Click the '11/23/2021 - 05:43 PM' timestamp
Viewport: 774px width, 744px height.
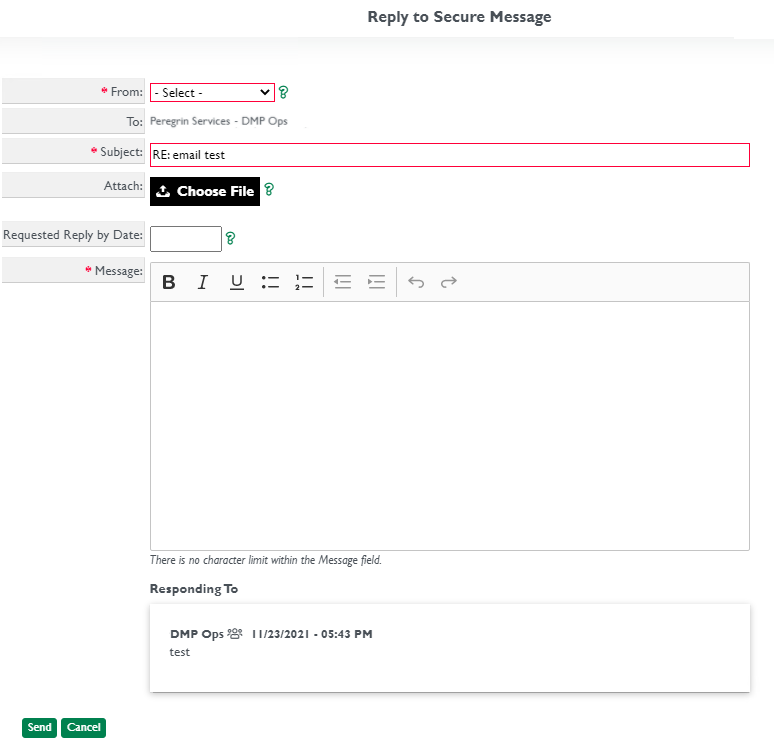coord(312,634)
